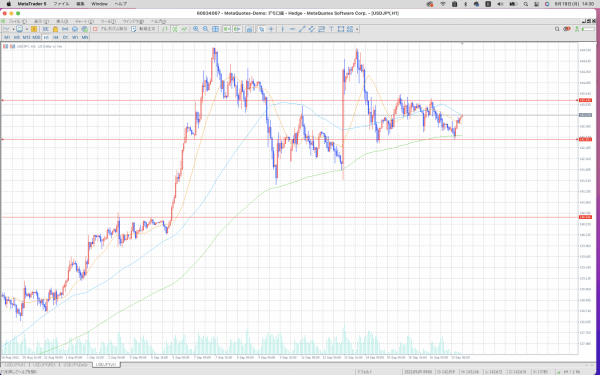Expand the chart template dropdown arrow
This screenshot has height=375, width=600.
point(27,29)
